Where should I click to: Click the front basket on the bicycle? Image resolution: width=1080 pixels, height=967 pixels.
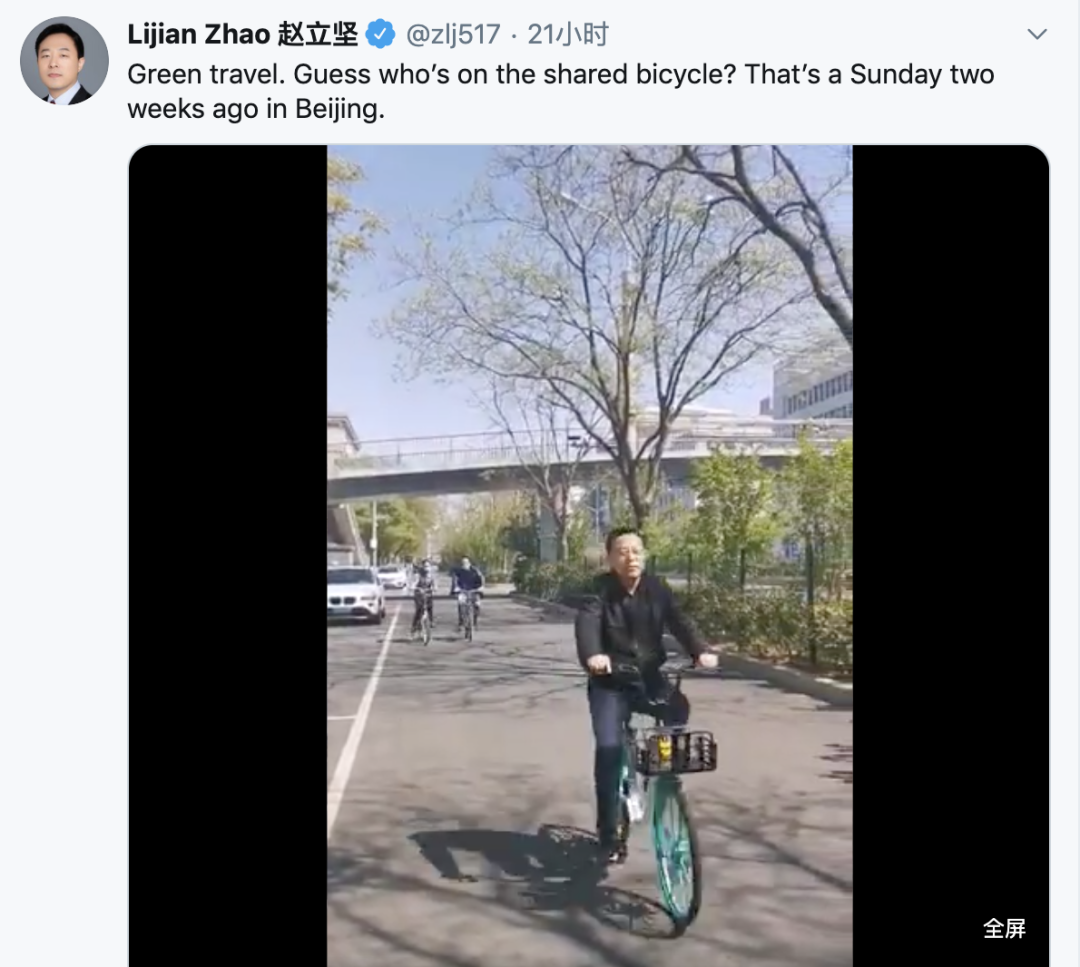coord(676,751)
